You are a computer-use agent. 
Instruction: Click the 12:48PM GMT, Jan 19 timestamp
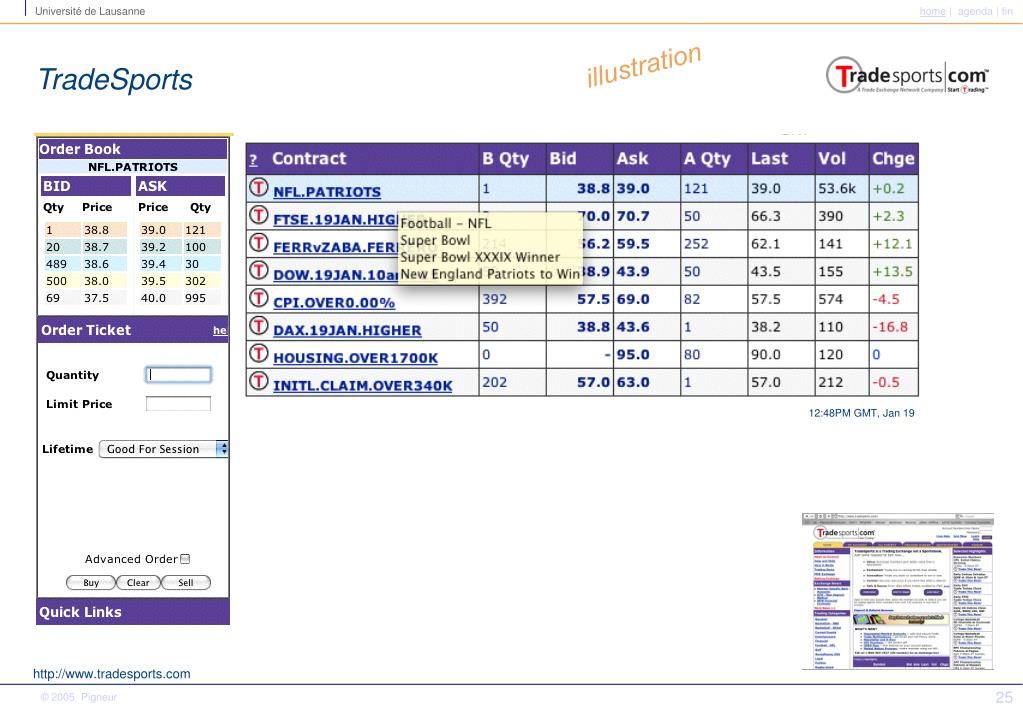click(861, 413)
